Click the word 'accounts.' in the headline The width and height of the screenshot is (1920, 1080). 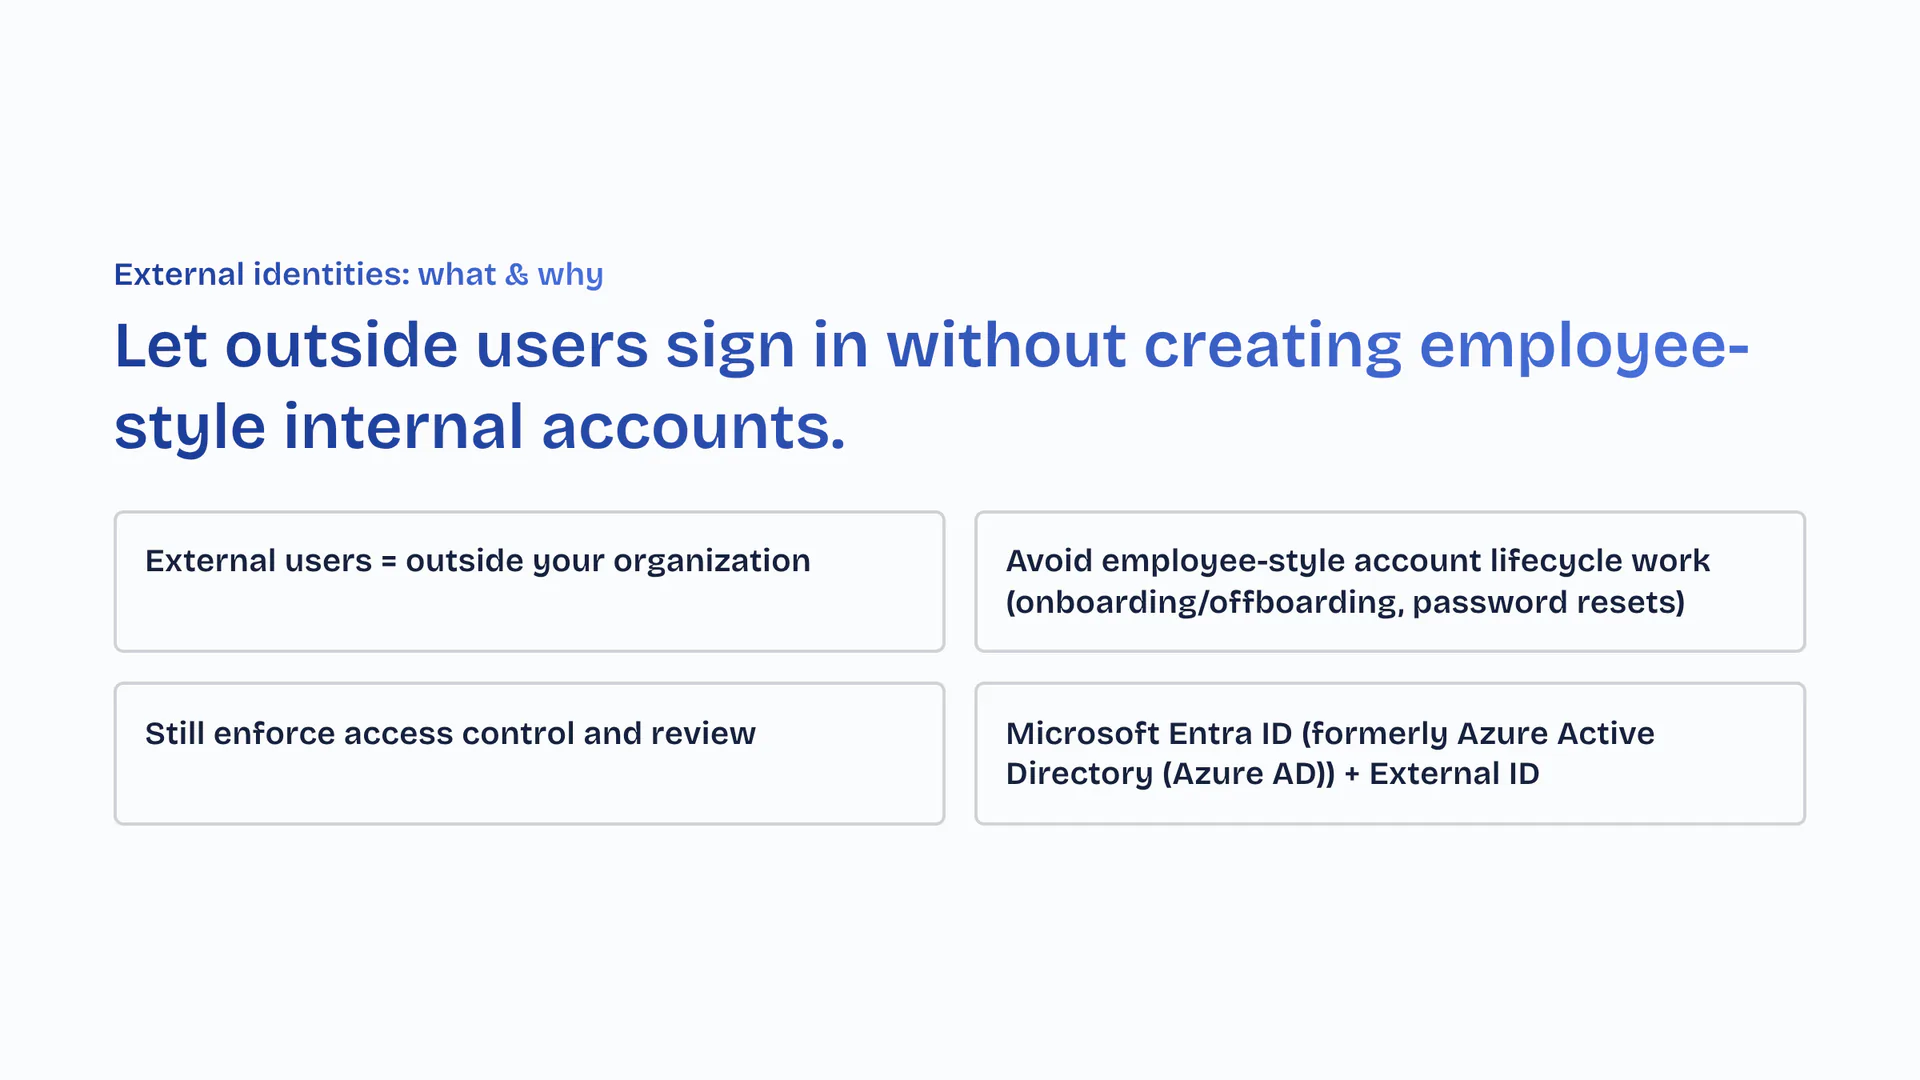coord(693,427)
